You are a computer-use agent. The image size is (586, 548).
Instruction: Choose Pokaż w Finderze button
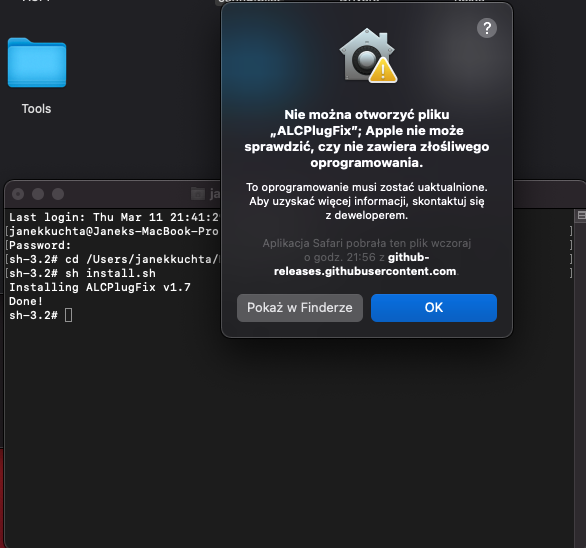coord(300,308)
